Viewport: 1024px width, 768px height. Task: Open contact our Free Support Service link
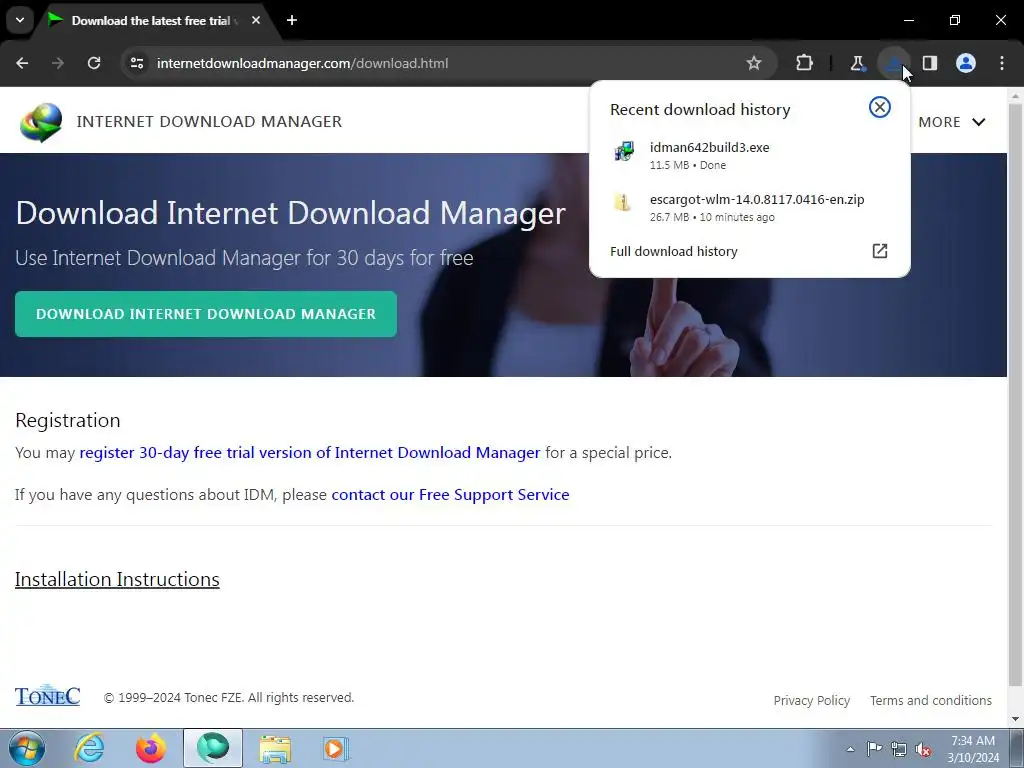tap(451, 494)
